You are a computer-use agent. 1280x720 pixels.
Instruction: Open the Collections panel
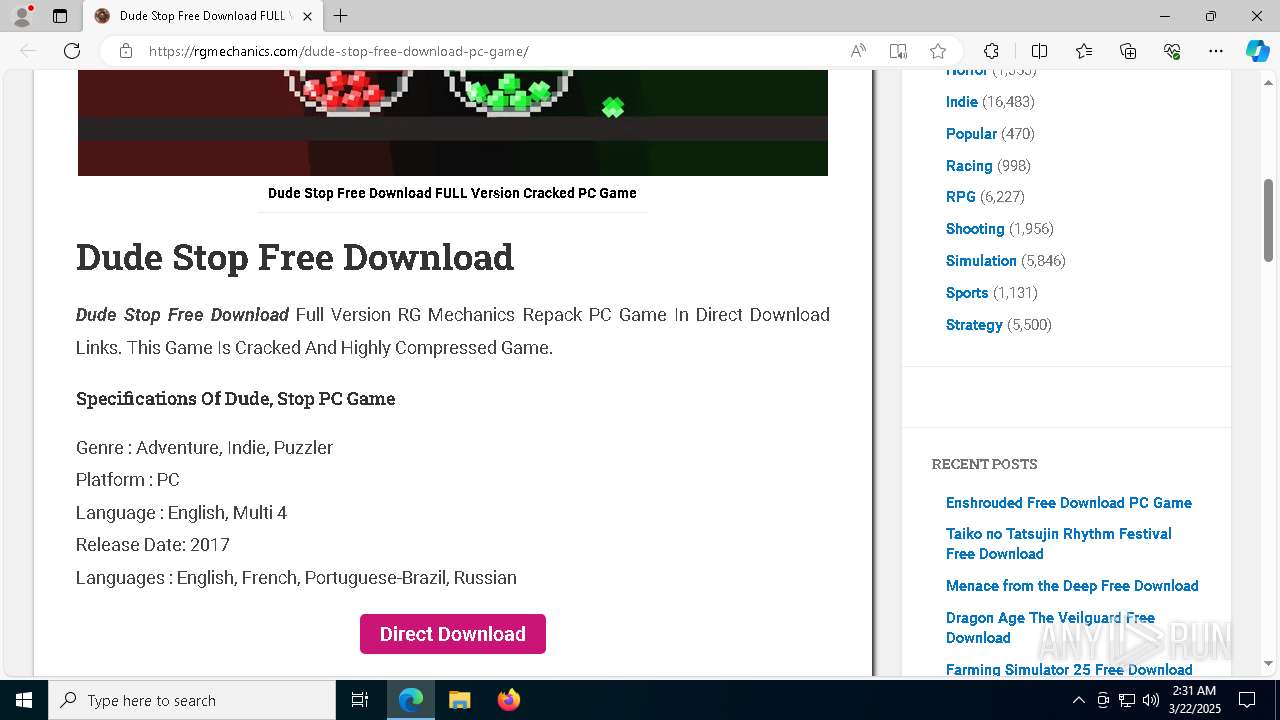(1128, 51)
